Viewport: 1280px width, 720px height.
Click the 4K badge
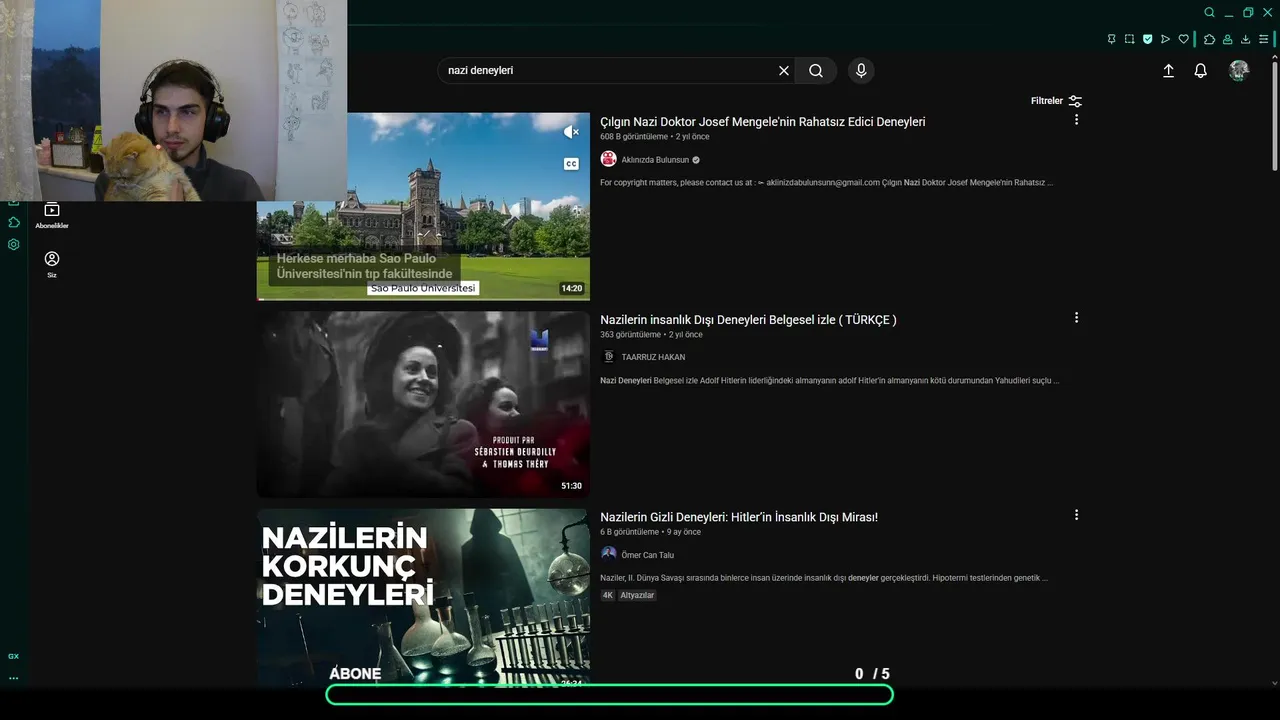[x=607, y=595]
